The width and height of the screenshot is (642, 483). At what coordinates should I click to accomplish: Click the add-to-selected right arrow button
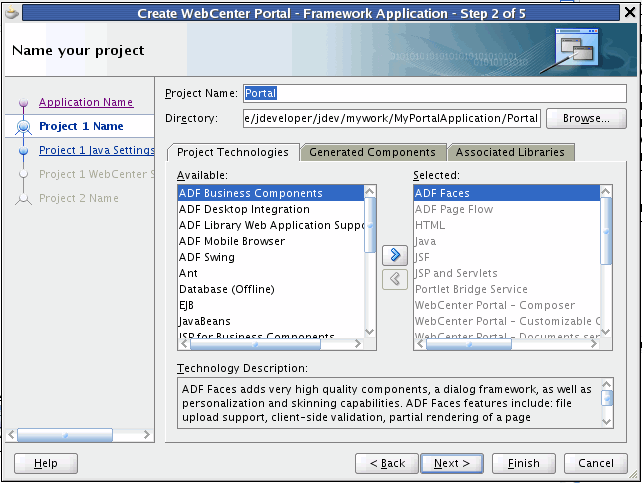click(x=395, y=255)
